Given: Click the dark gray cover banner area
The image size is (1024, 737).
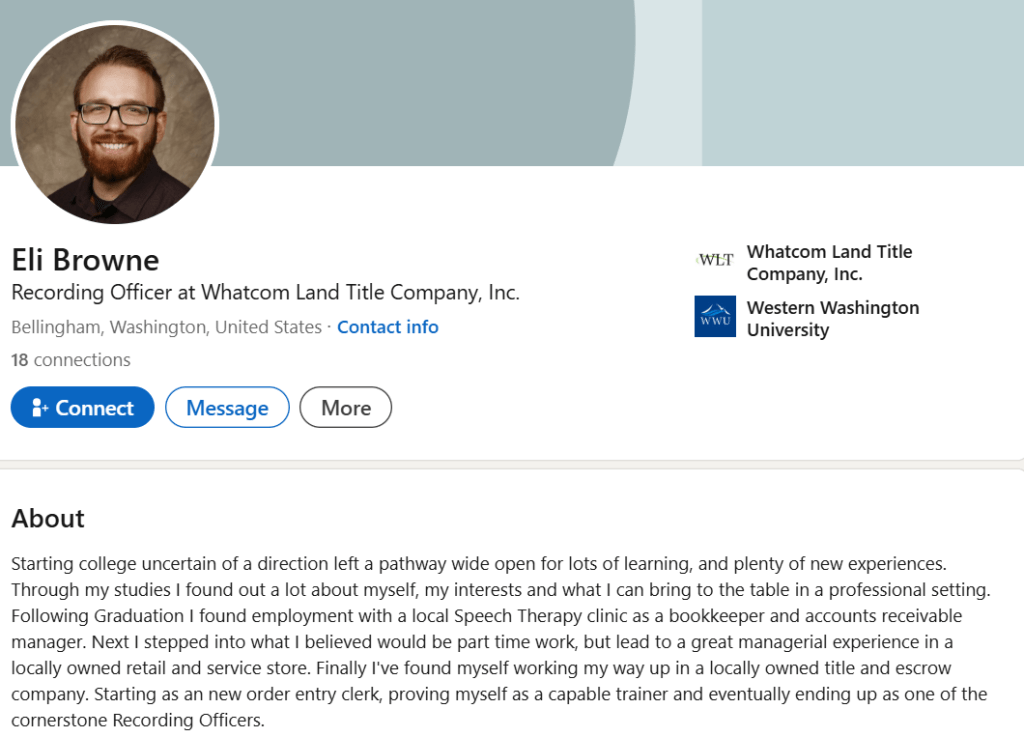Looking at the screenshot, I should 400,80.
